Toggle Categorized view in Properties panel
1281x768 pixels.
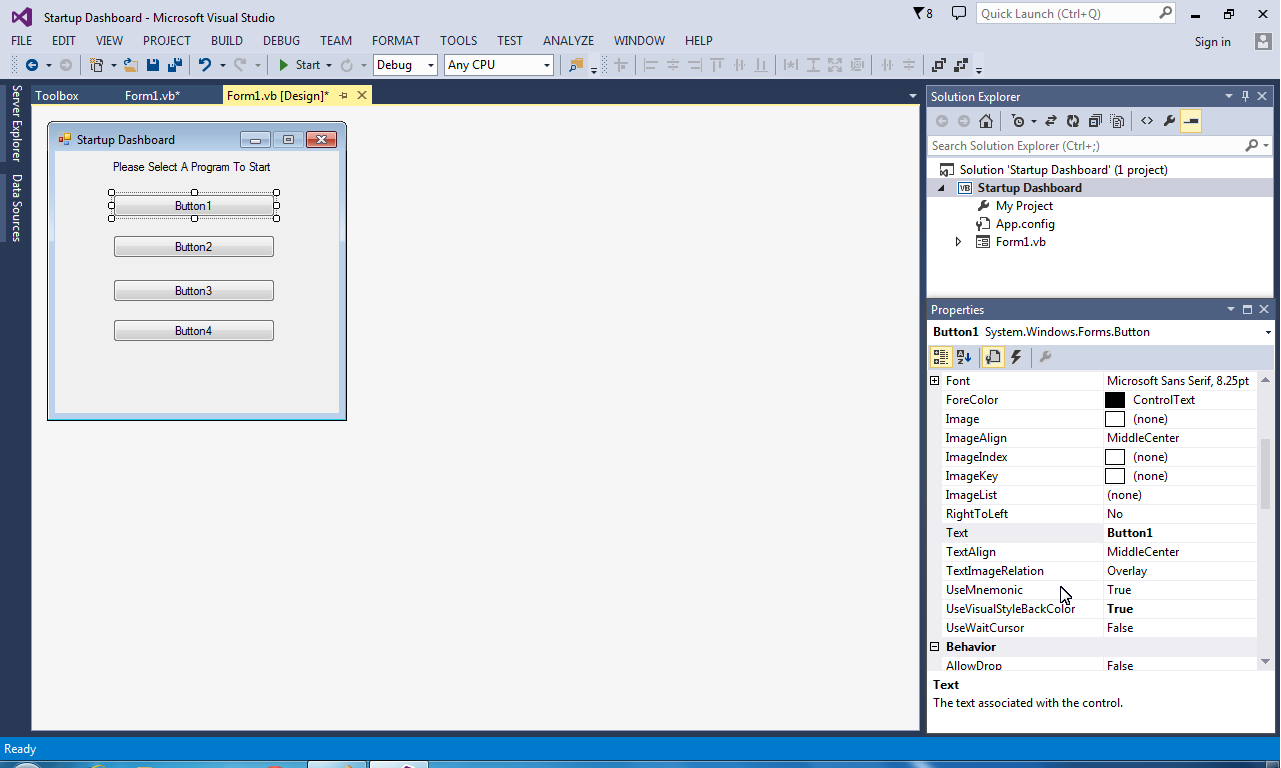point(940,357)
